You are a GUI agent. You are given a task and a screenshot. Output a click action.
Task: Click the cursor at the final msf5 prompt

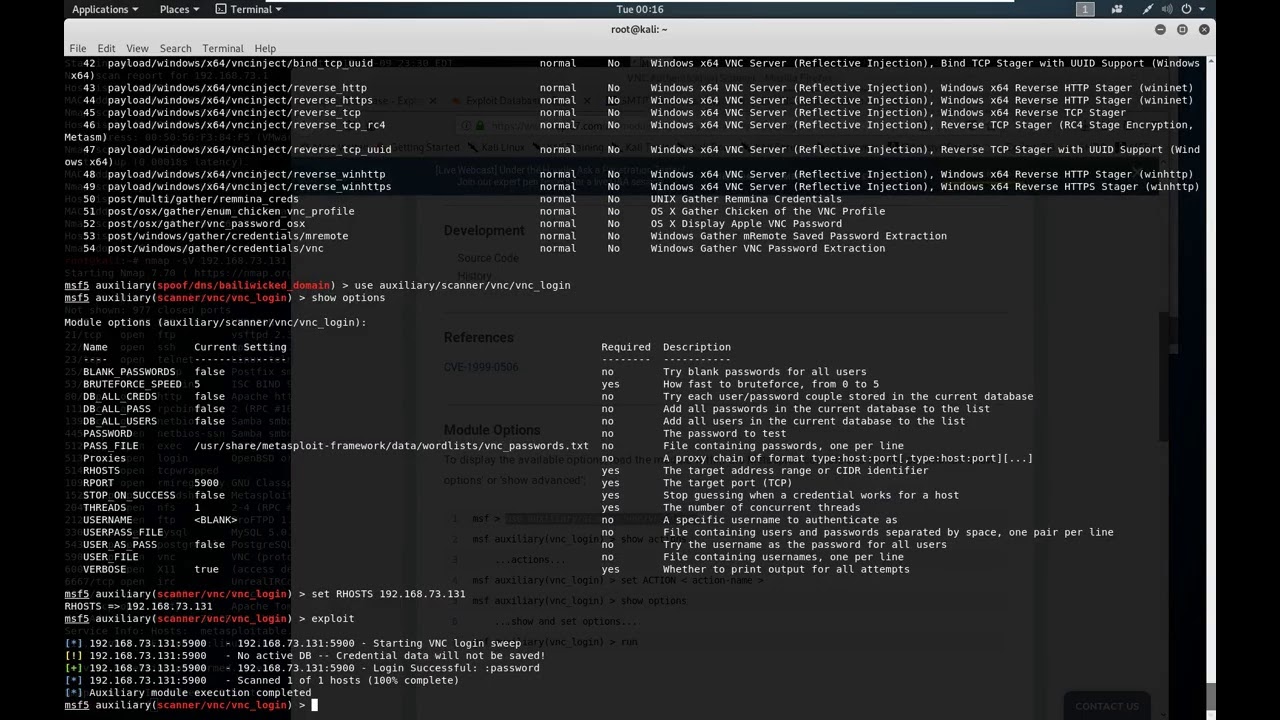tap(314, 705)
